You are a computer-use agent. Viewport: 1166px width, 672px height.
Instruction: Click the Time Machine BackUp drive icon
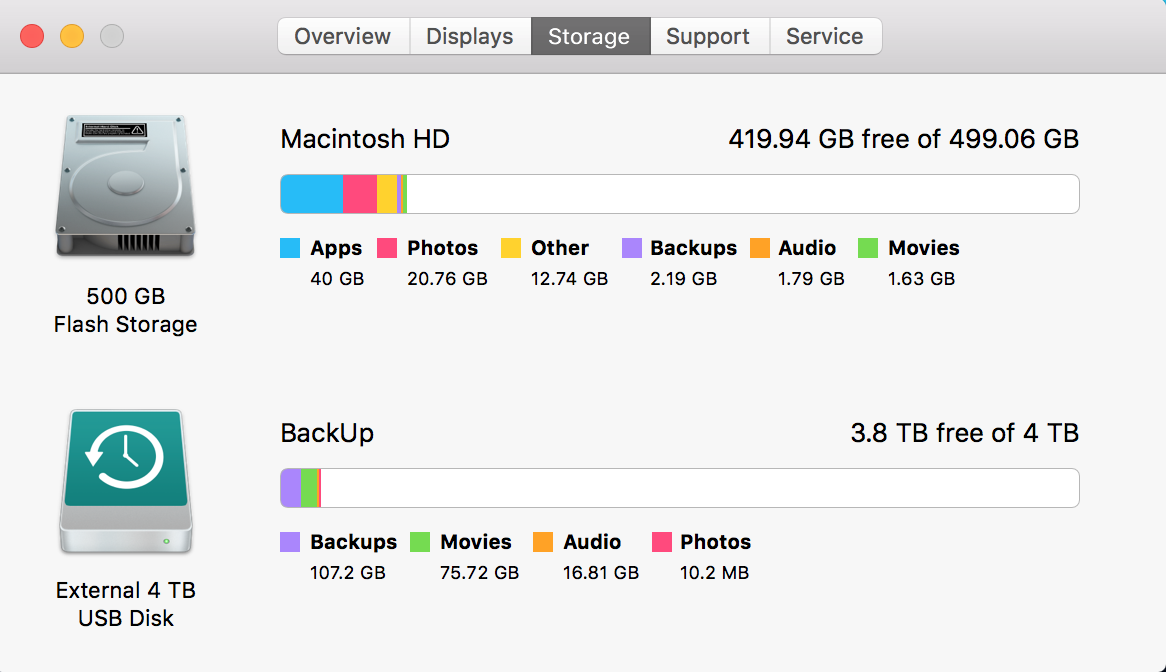[x=126, y=481]
